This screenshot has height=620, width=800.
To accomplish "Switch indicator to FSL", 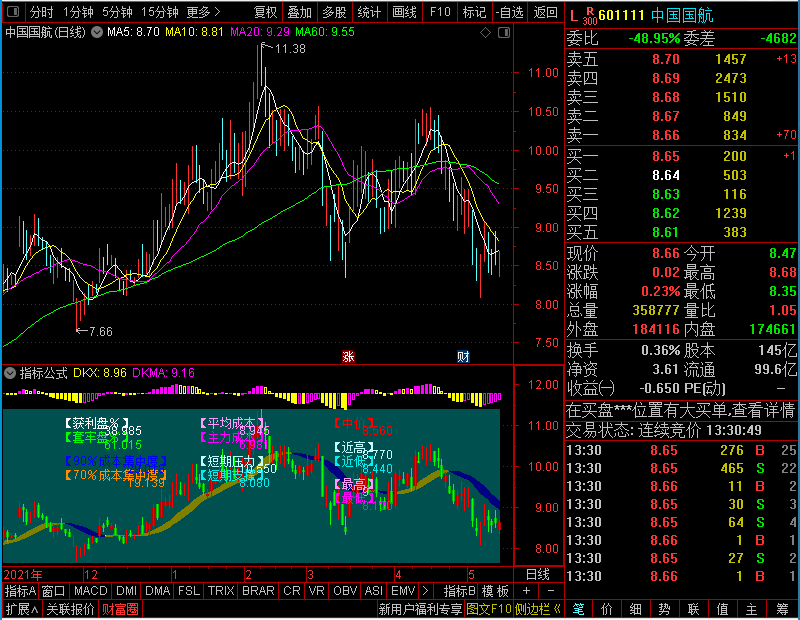I will [x=189, y=591].
